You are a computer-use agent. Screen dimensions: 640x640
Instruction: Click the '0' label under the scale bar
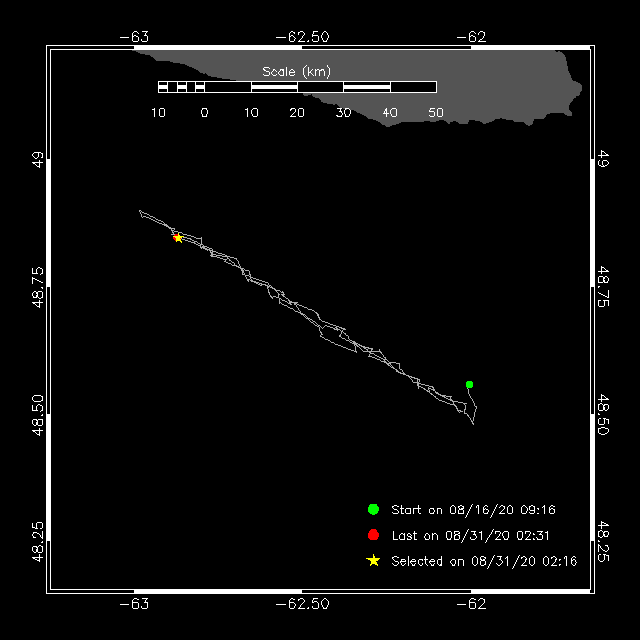tap(204, 113)
